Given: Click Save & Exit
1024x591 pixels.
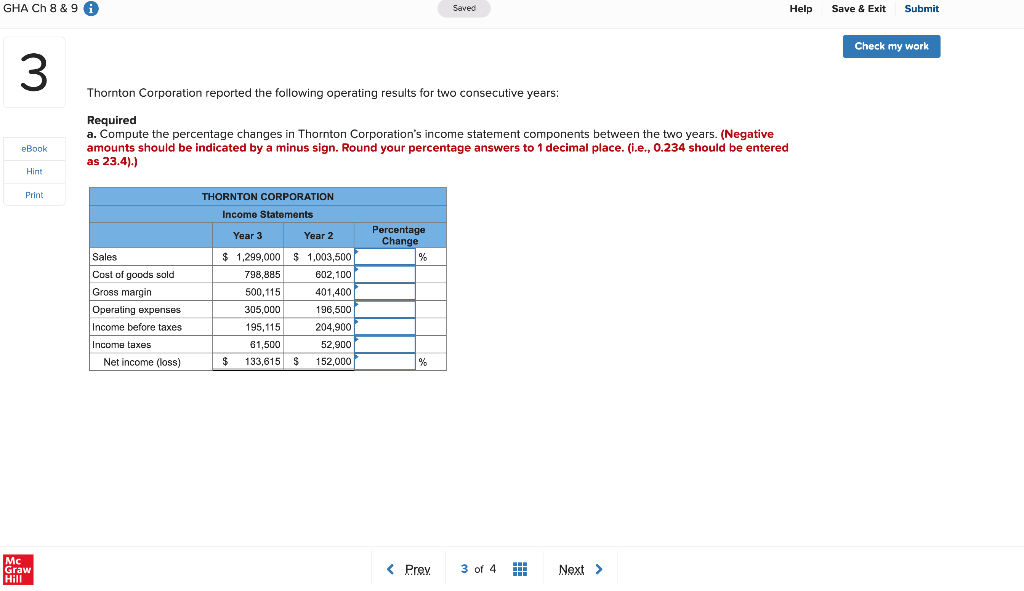Looking at the screenshot, I should [858, 8].
